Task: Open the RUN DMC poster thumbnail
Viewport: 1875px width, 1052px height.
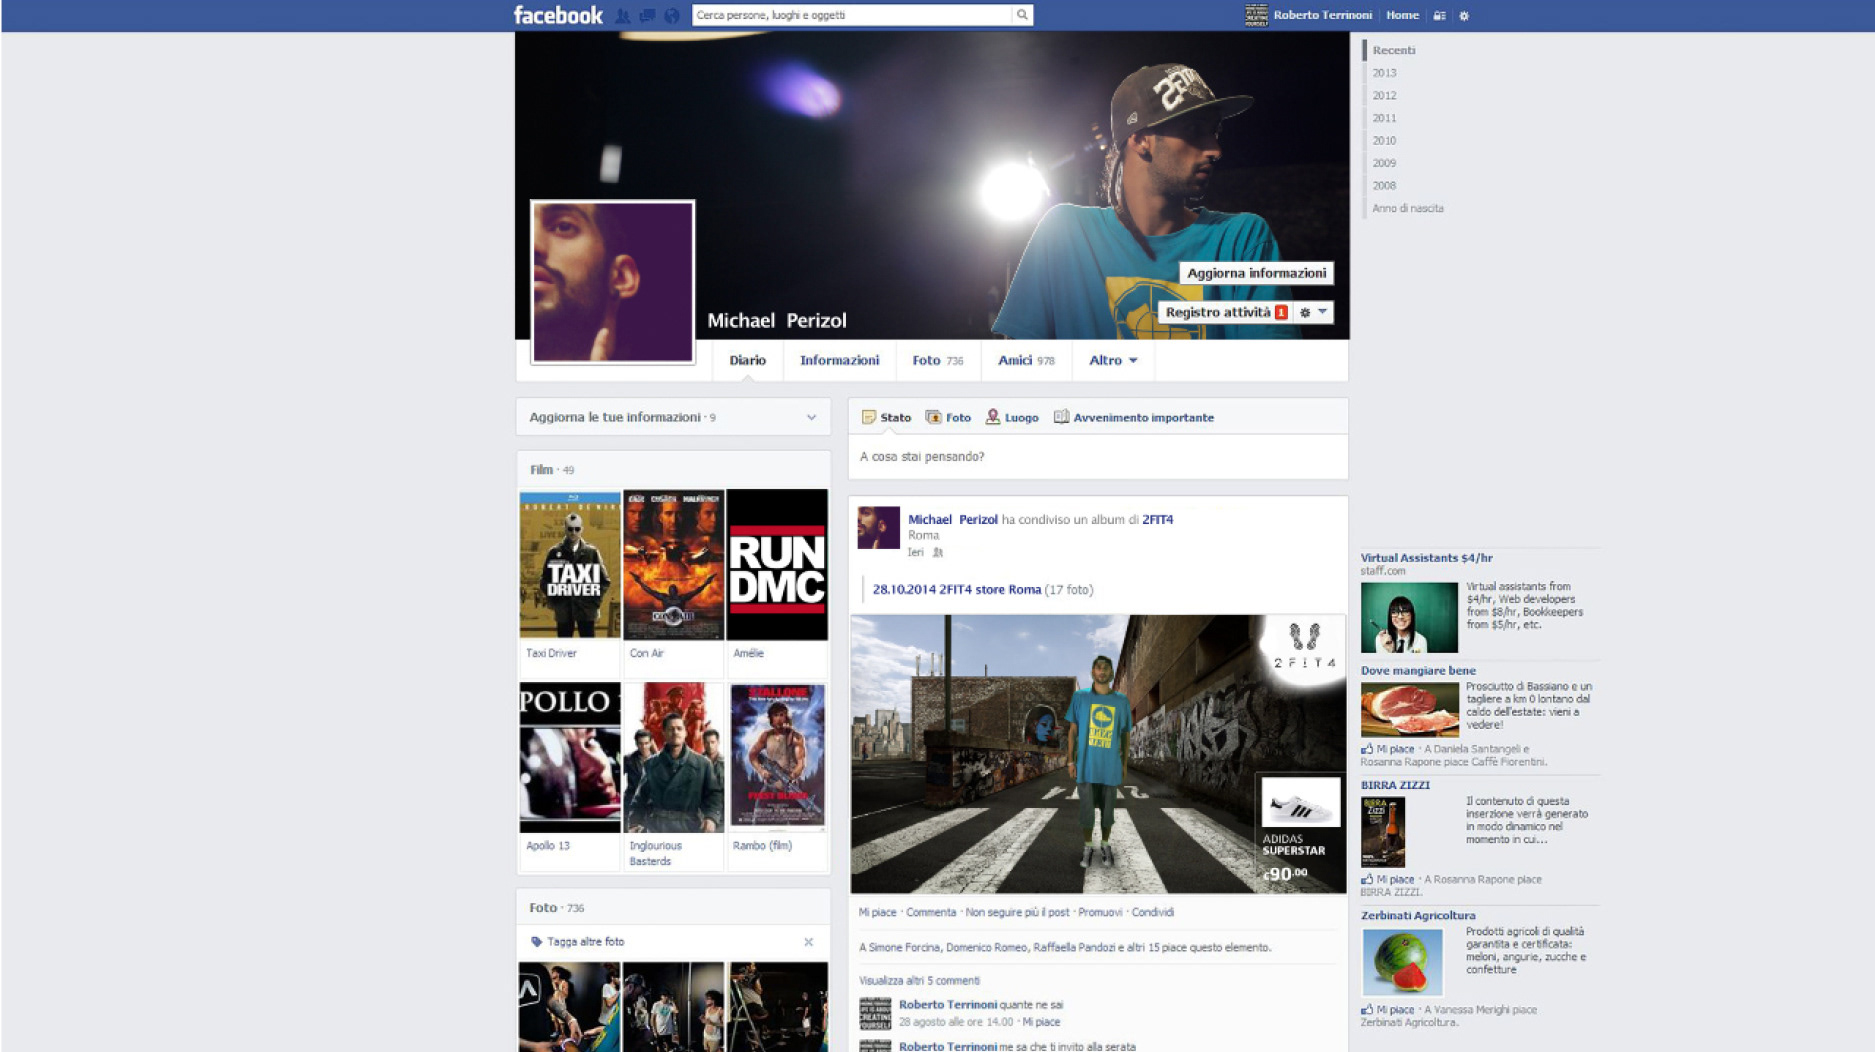Action: point(777,565)
